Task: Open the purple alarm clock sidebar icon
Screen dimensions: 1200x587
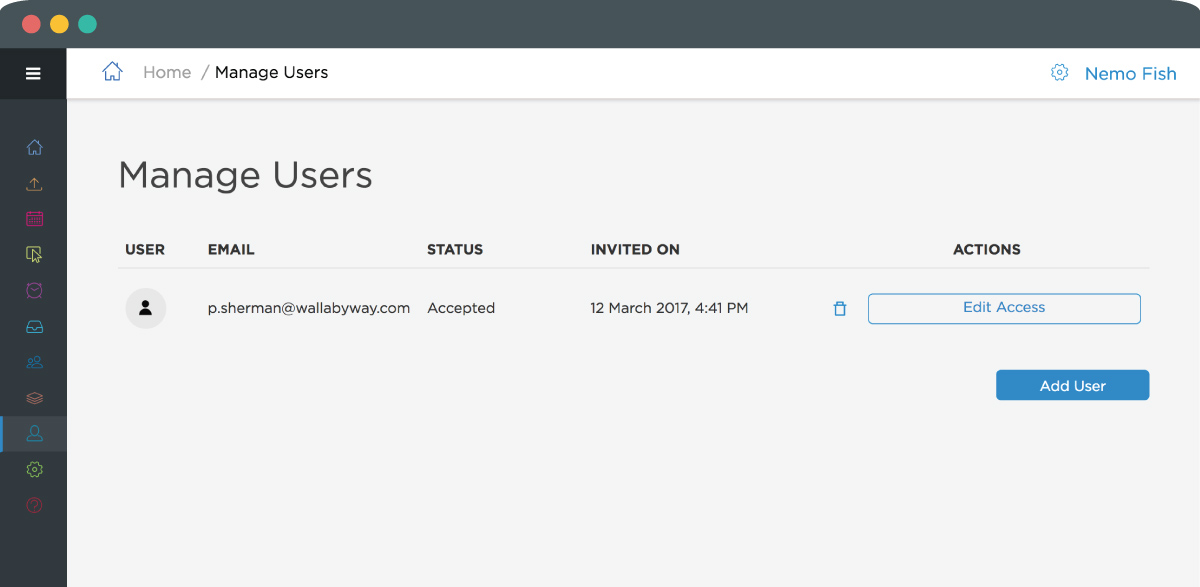Action: (34, 290)
